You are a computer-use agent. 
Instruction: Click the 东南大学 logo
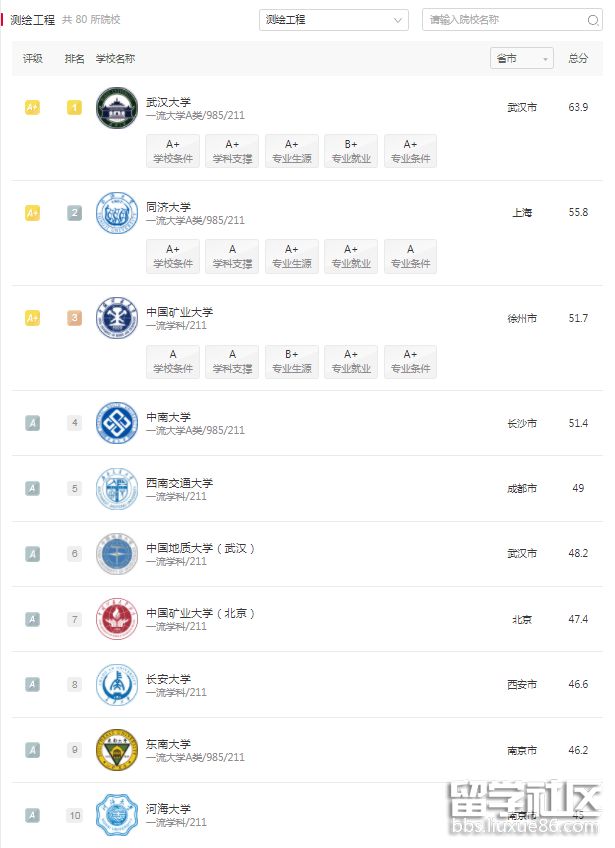pyautogui.click(x=117, y=750)
